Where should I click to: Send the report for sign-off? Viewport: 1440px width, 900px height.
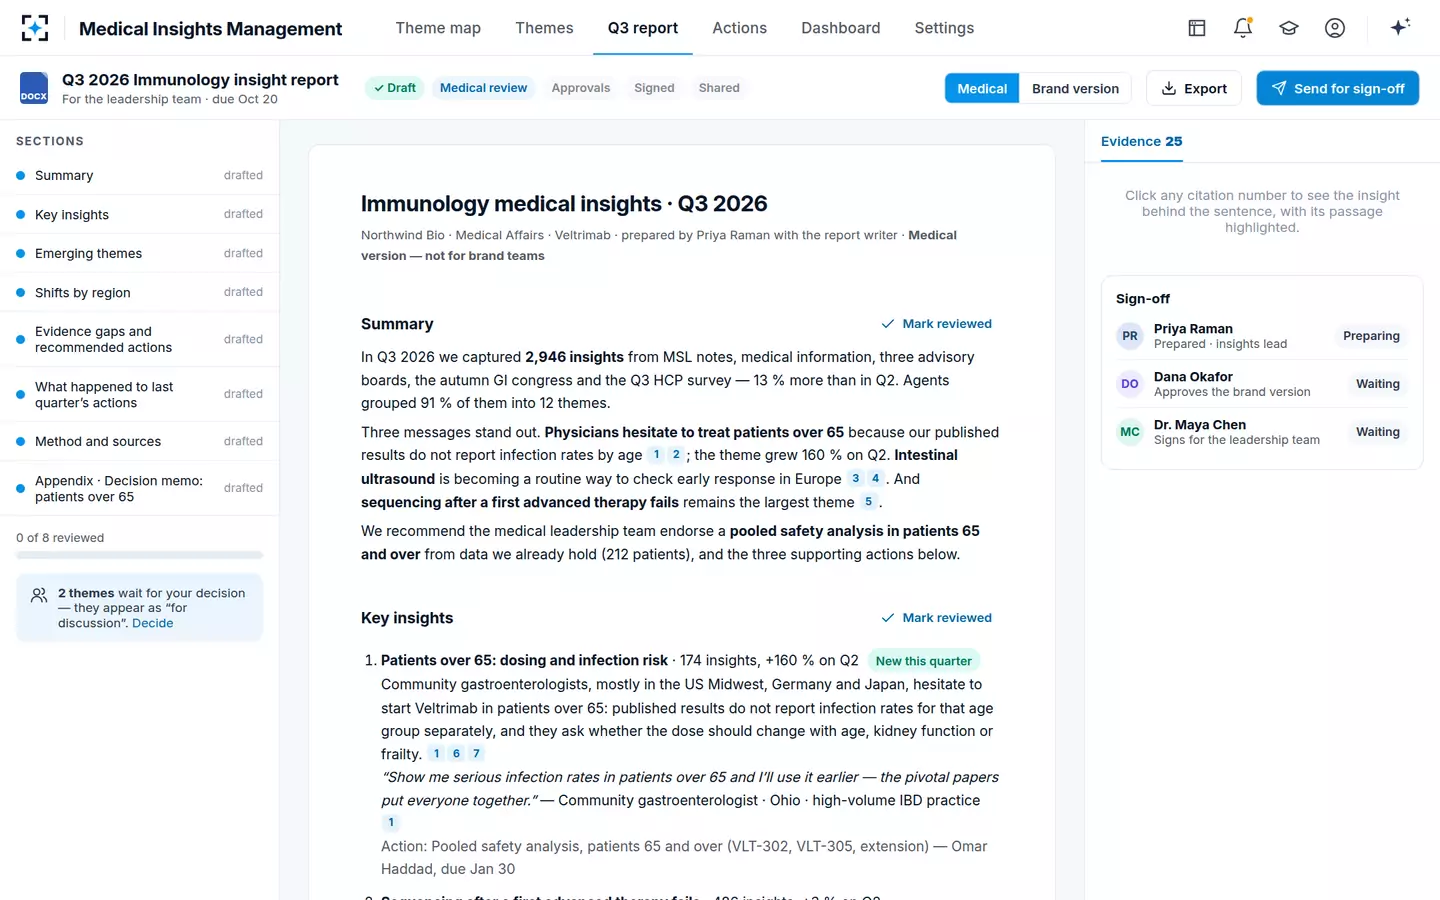(x=1338, y=88)
